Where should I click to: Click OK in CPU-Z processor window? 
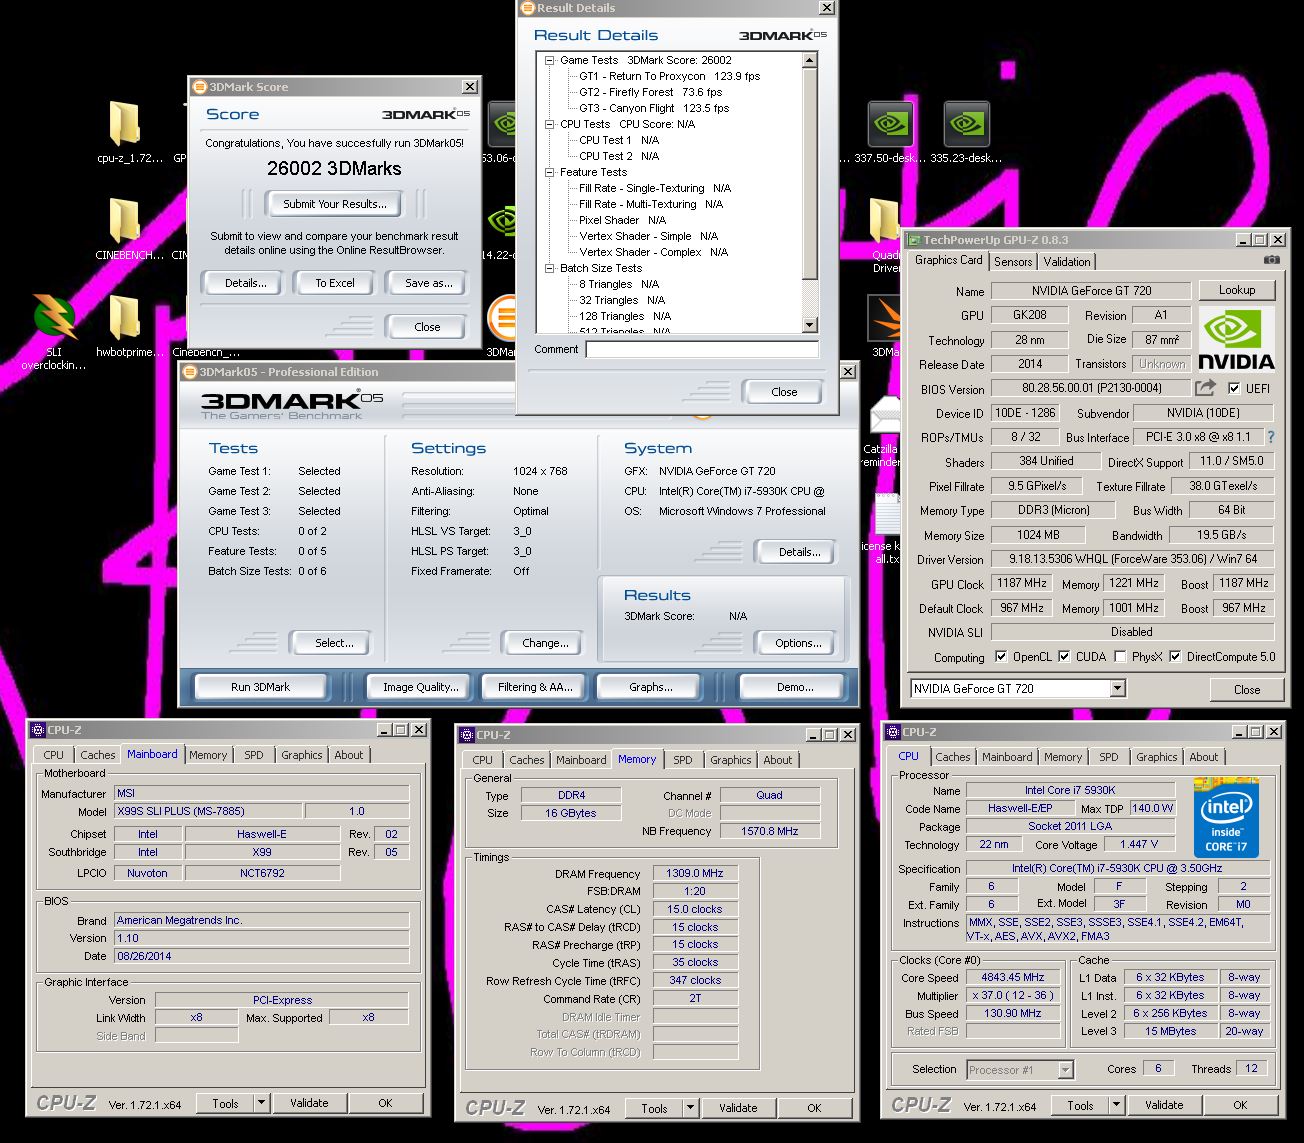[x=1240, y=1105]
